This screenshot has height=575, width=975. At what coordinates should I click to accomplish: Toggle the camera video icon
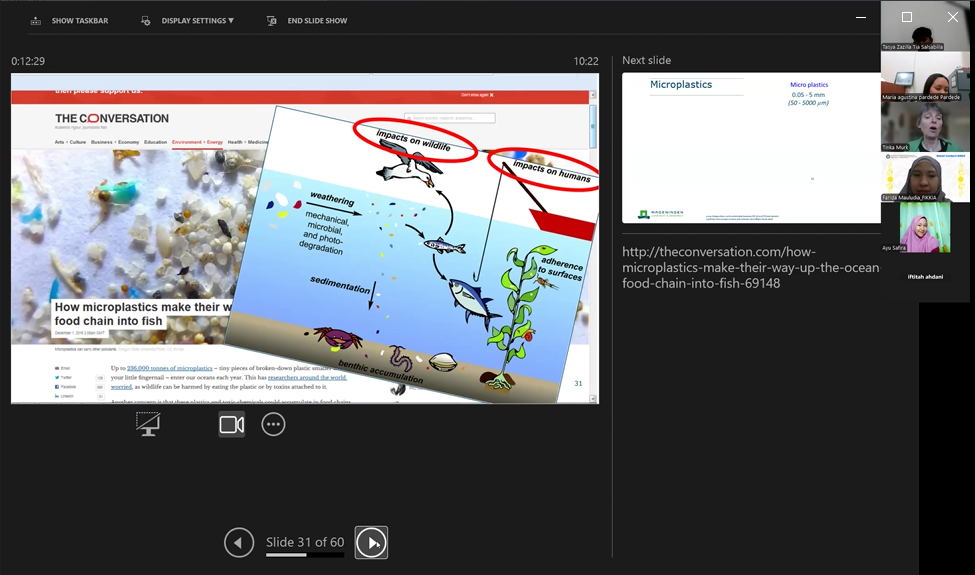[232, 424]
